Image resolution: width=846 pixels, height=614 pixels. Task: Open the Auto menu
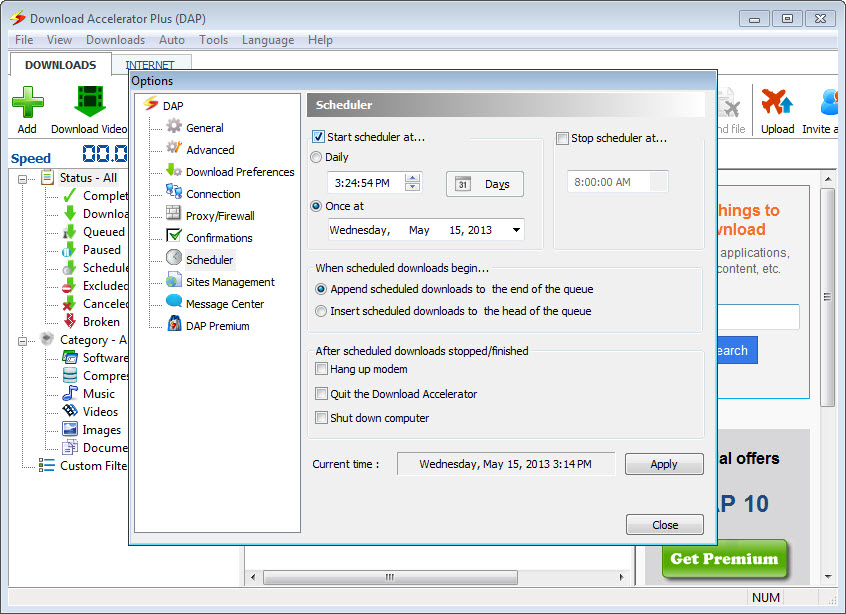coord(172,40)
